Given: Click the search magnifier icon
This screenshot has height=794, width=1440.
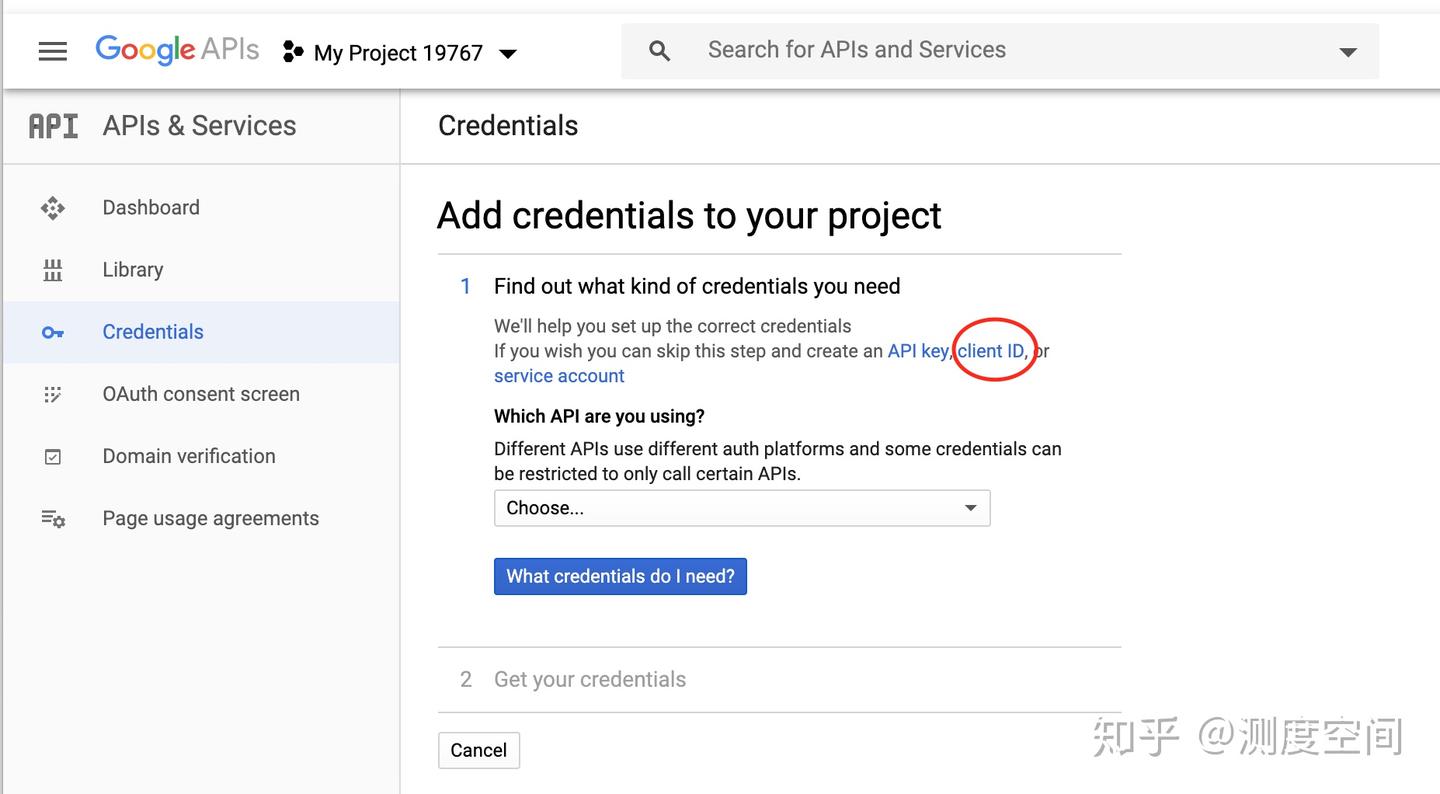Looking at the screenshot, I should [x=659, y=51].
